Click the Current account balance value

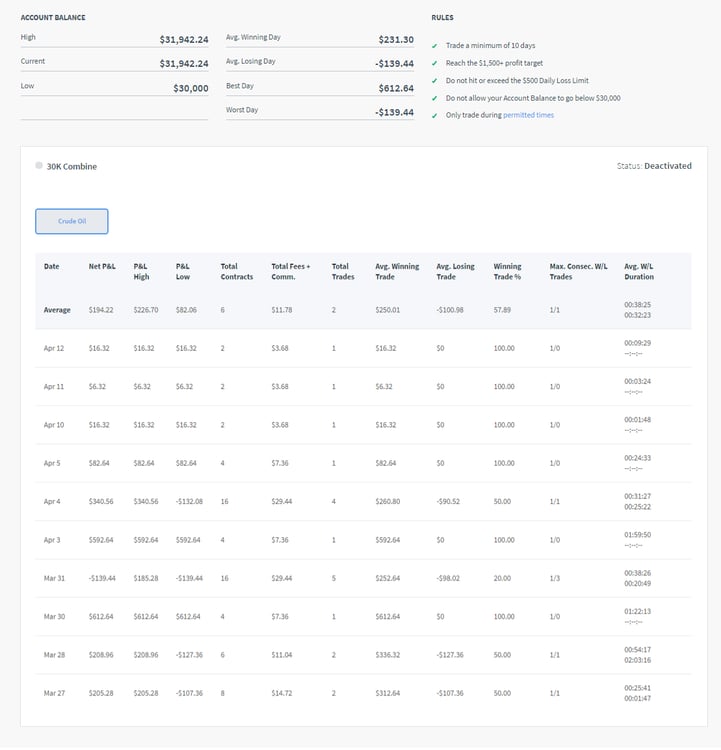(x=183, y=64)
